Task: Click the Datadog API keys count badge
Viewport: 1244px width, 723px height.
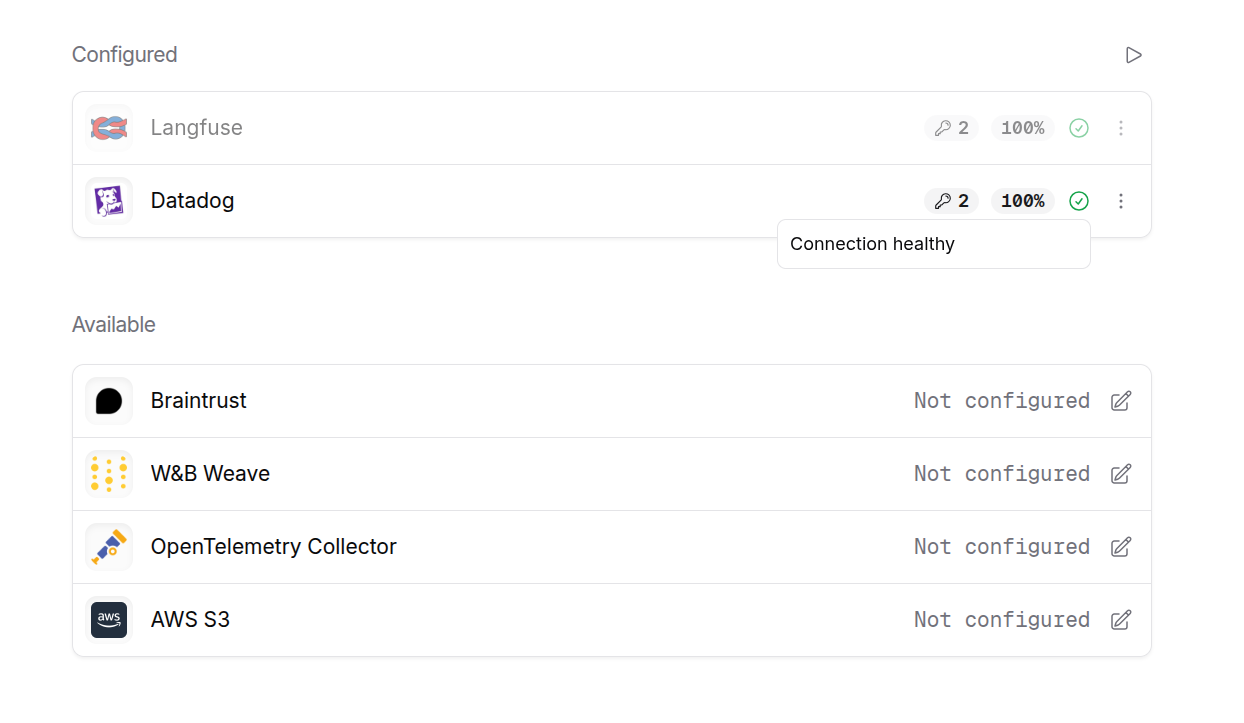Action: coord(951,201)
